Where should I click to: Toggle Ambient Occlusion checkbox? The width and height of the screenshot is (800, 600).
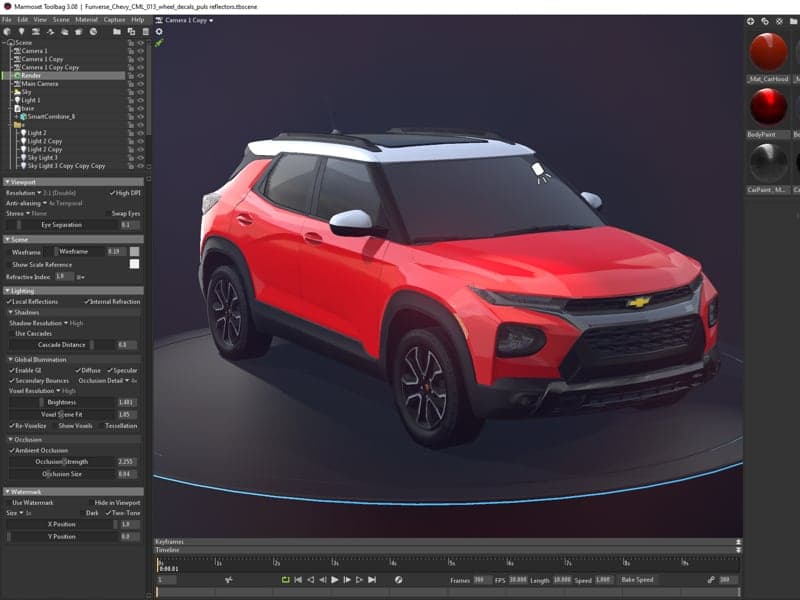39,451
